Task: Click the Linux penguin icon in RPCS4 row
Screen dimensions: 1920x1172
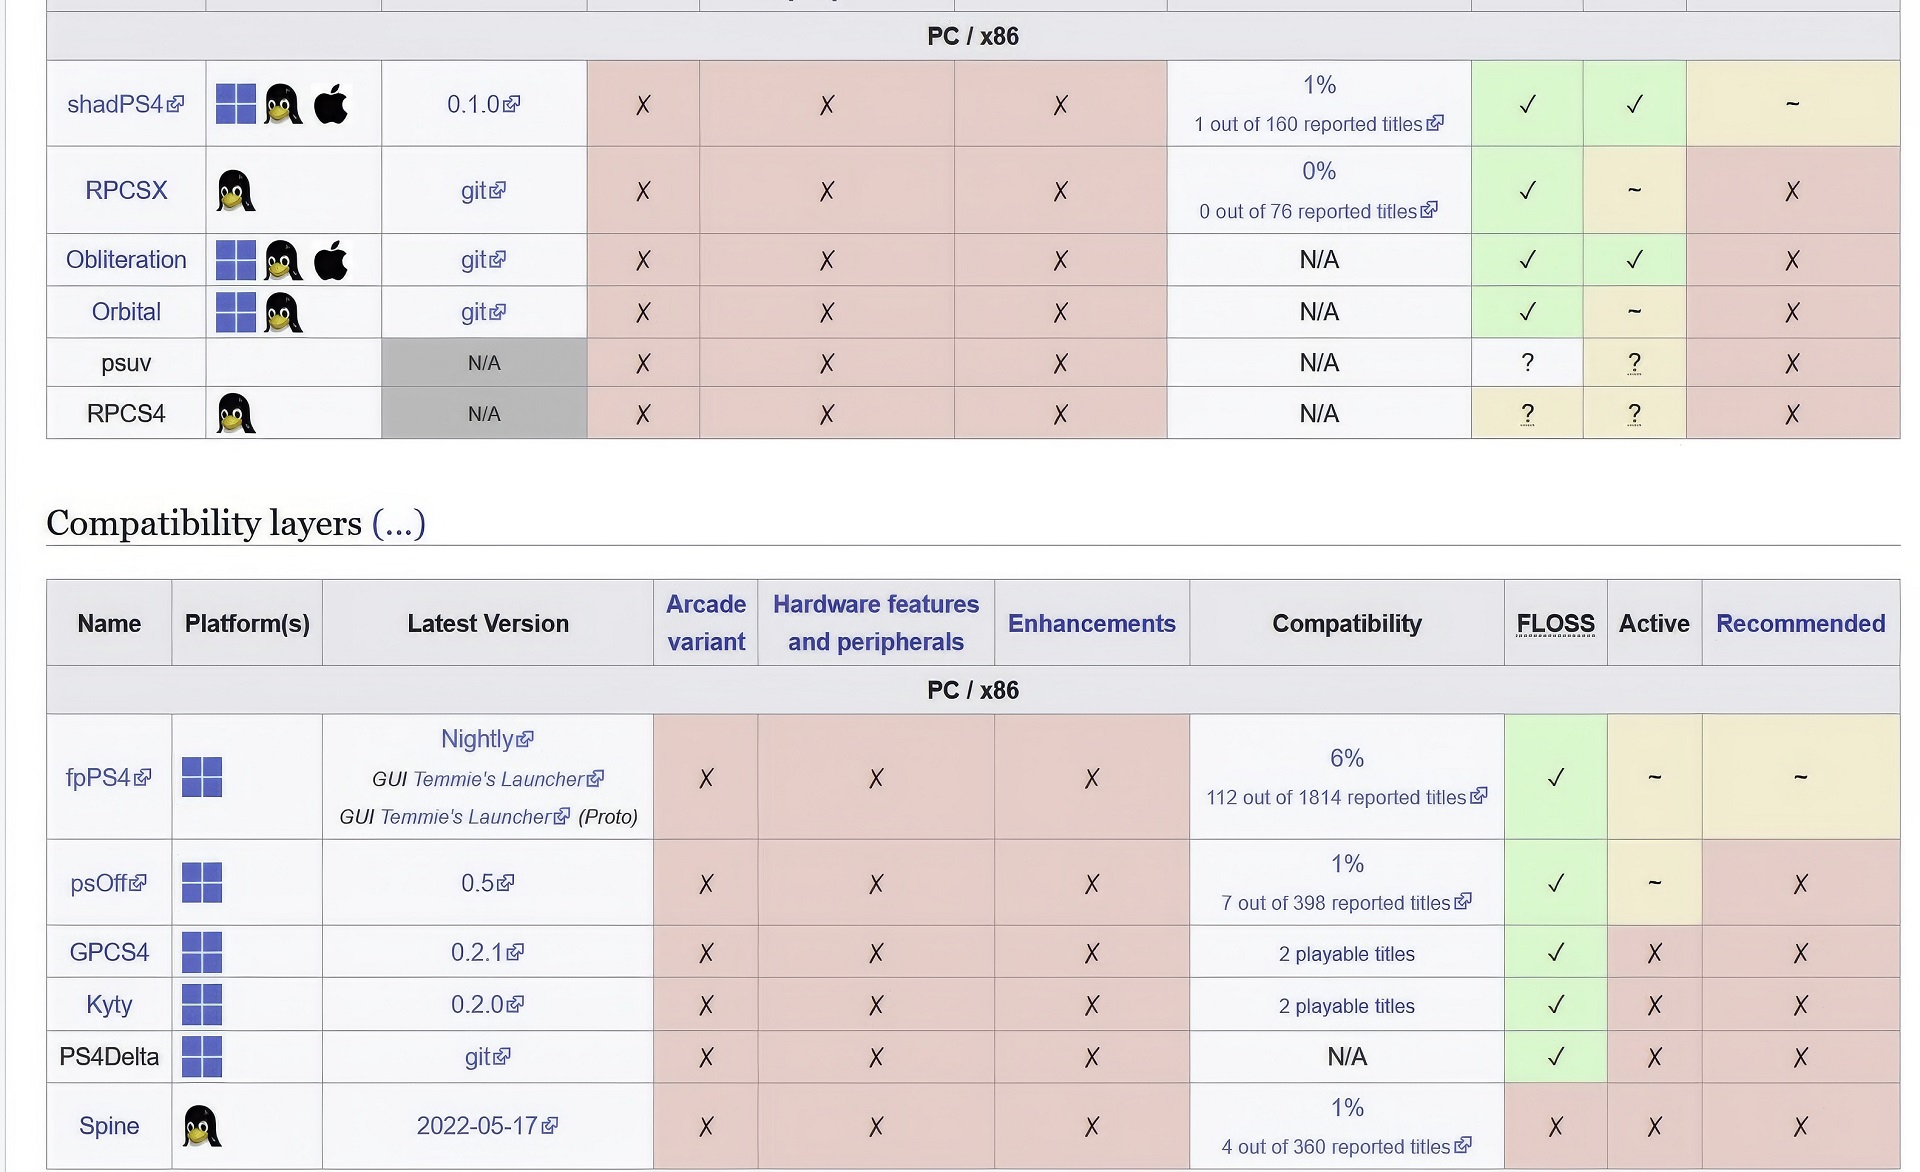Action: click(236, 413)
